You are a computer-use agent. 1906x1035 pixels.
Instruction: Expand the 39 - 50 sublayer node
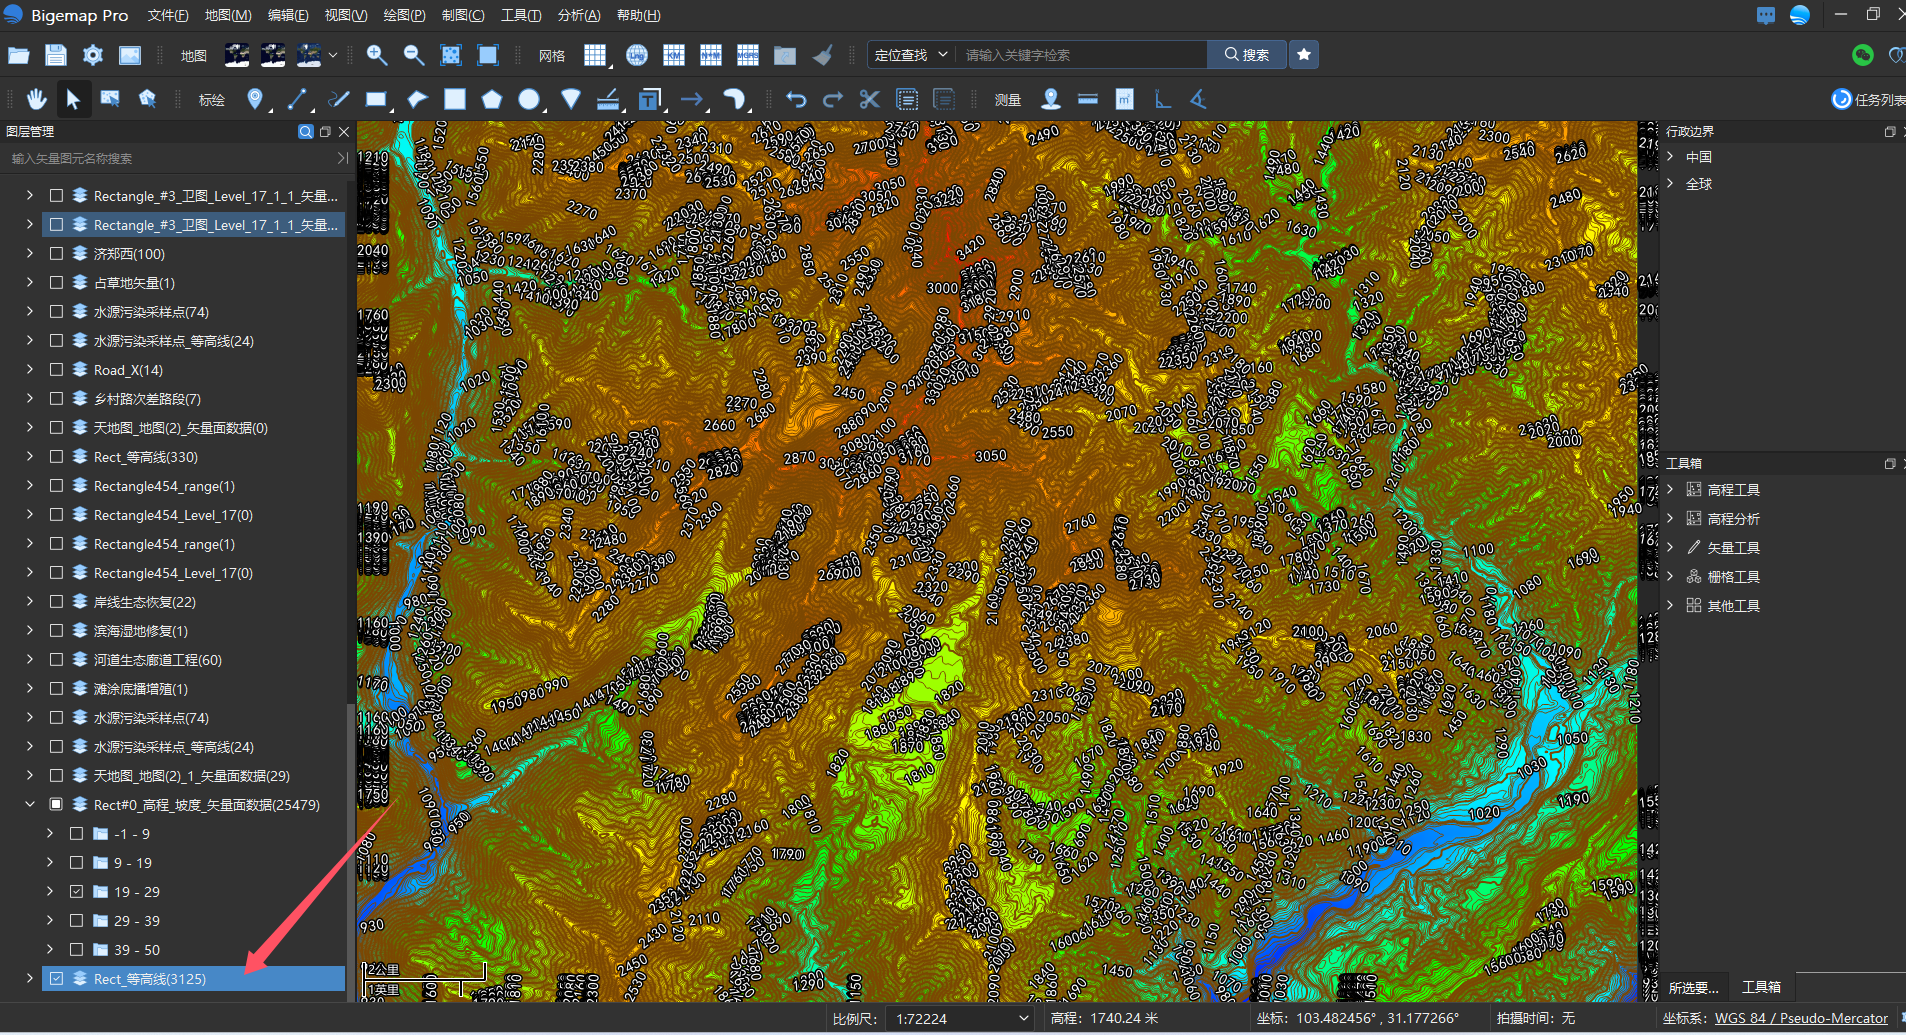[50, 950]
